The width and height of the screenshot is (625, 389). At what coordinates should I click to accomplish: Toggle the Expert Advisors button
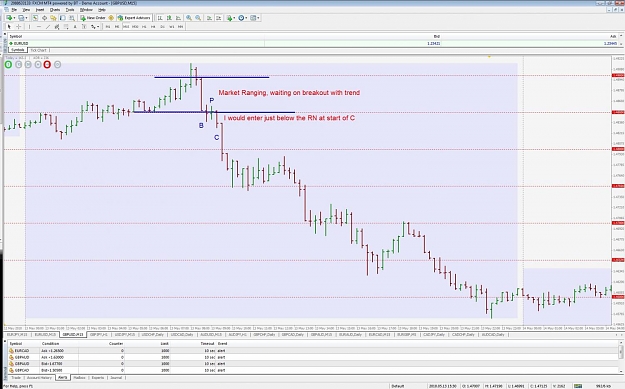coord(134,18)
